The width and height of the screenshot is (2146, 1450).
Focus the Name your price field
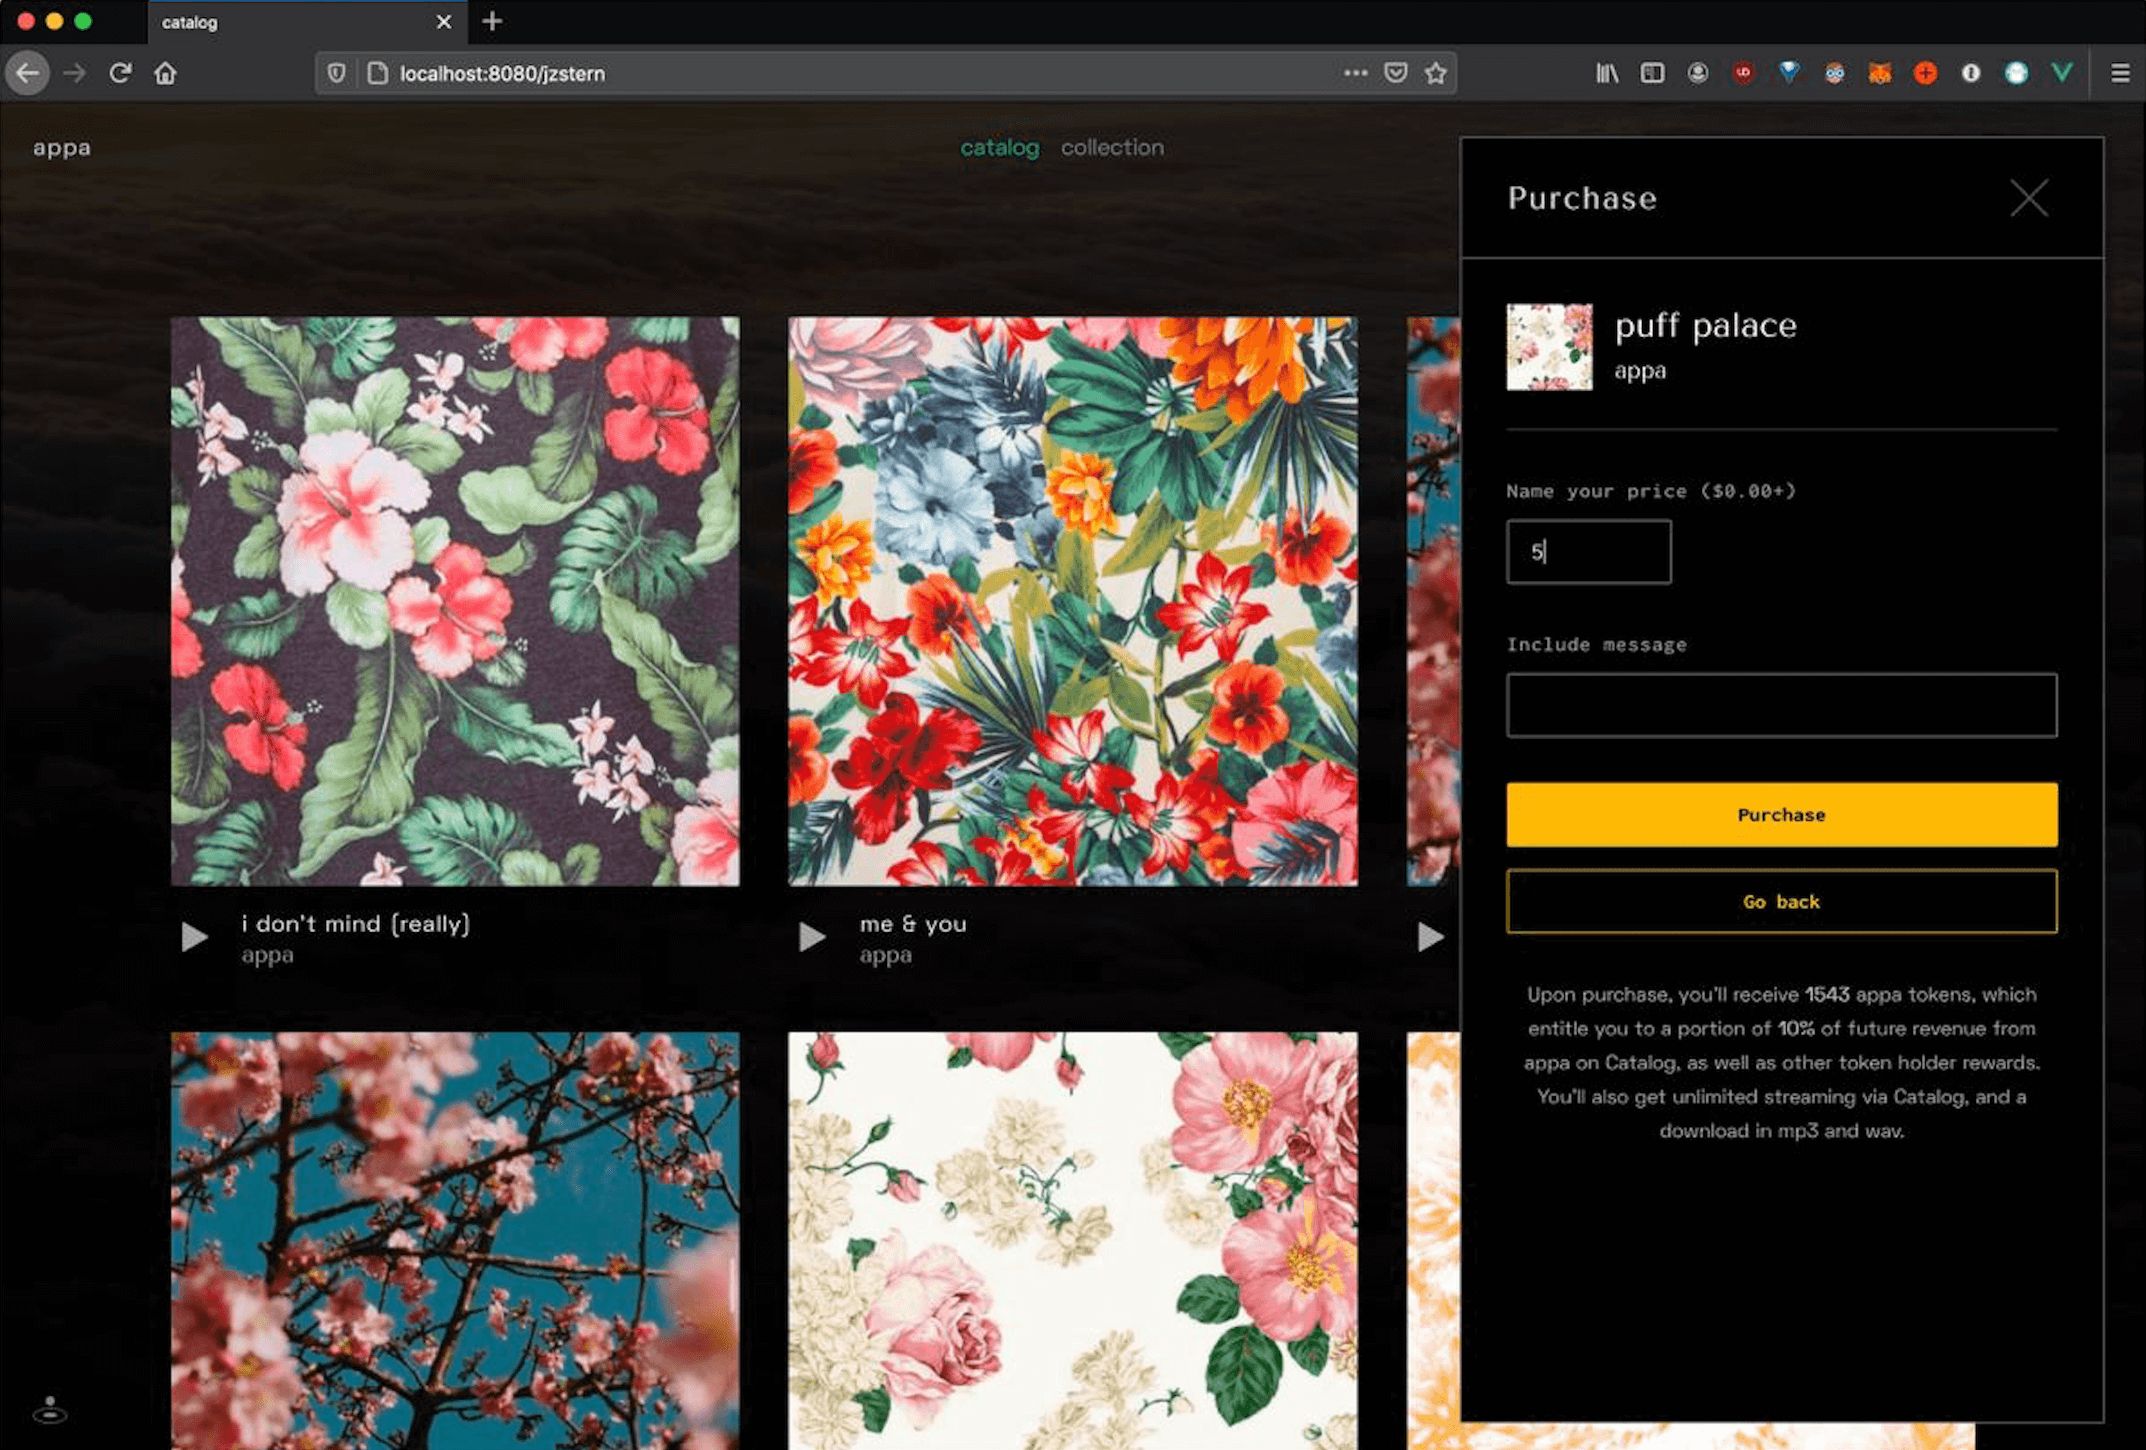tap(1588, 551)
